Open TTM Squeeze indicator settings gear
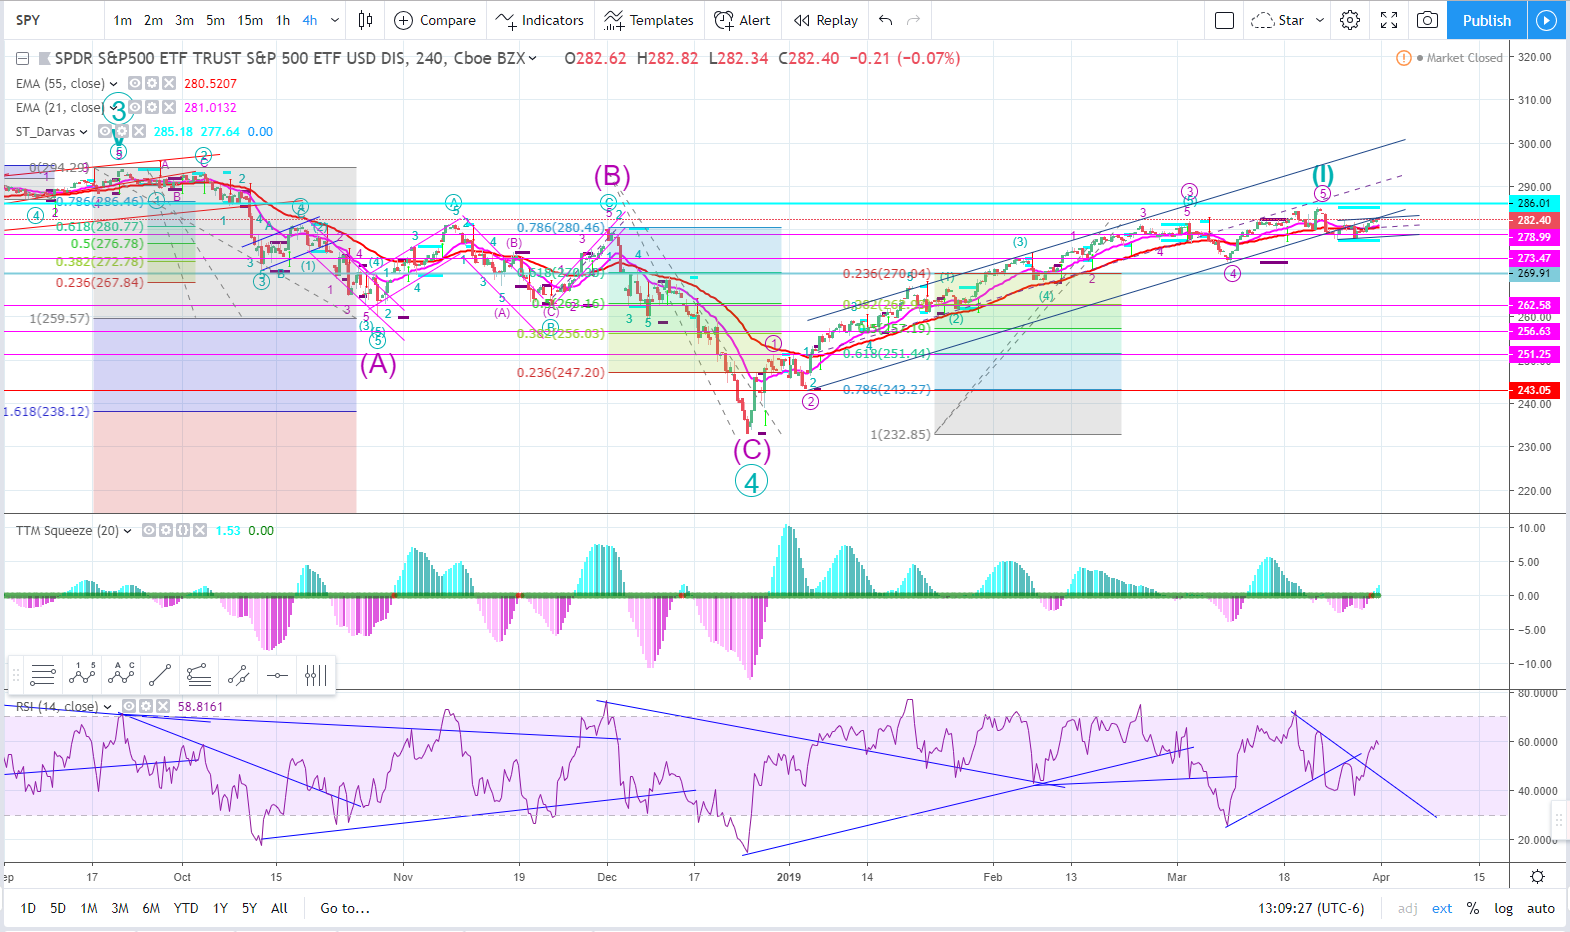Image resolution: width=1570 pixels, height=932 pixels. pyautogui.click(x=166, y=530)
